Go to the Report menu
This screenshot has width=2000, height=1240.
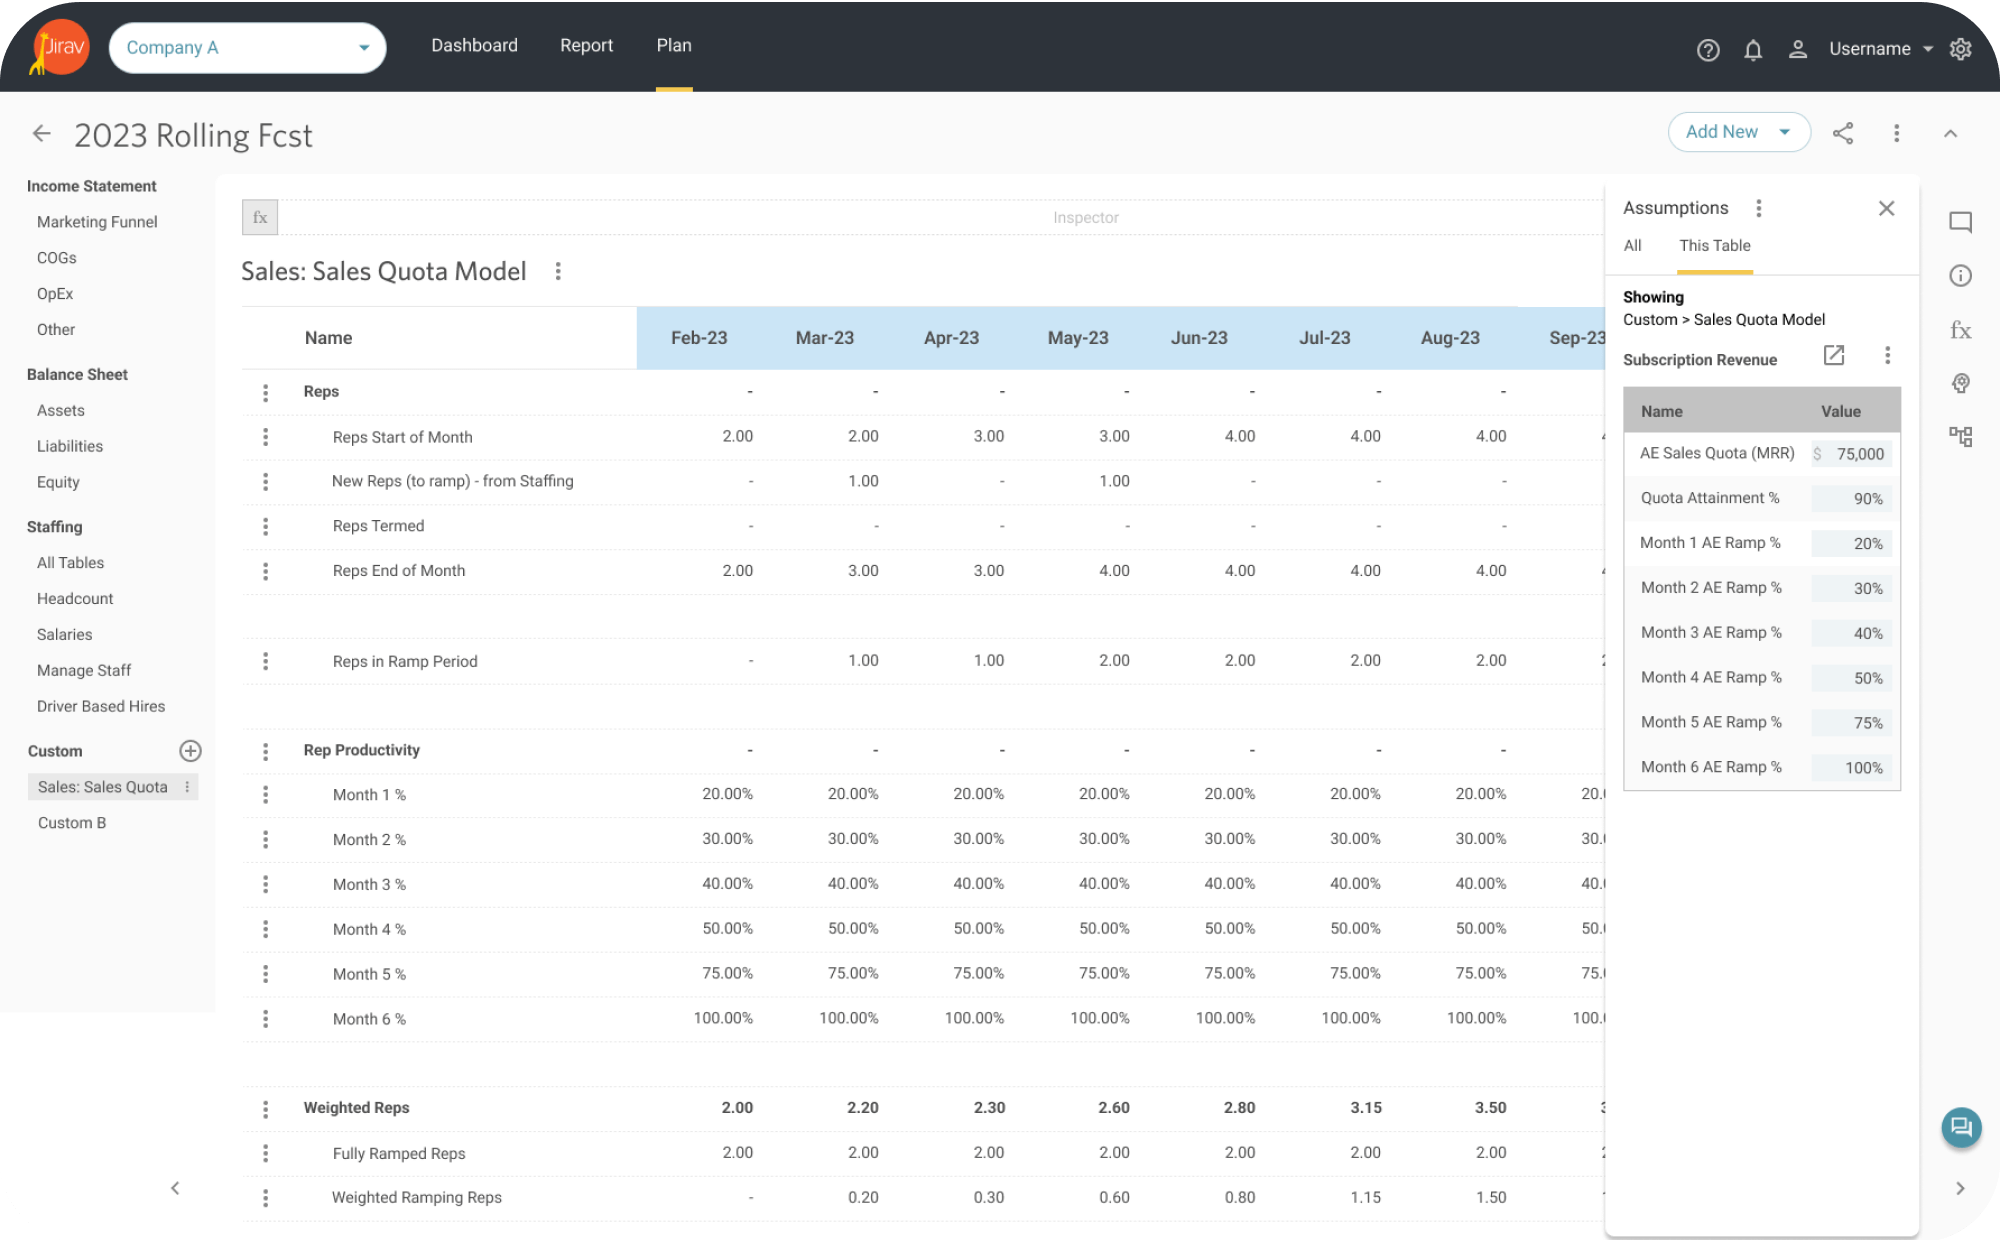coord(586,46)
